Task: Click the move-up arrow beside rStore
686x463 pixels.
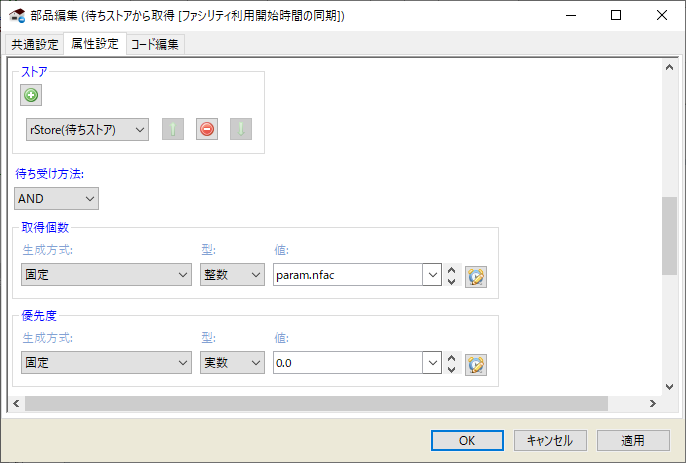Action: coord(173,129)
